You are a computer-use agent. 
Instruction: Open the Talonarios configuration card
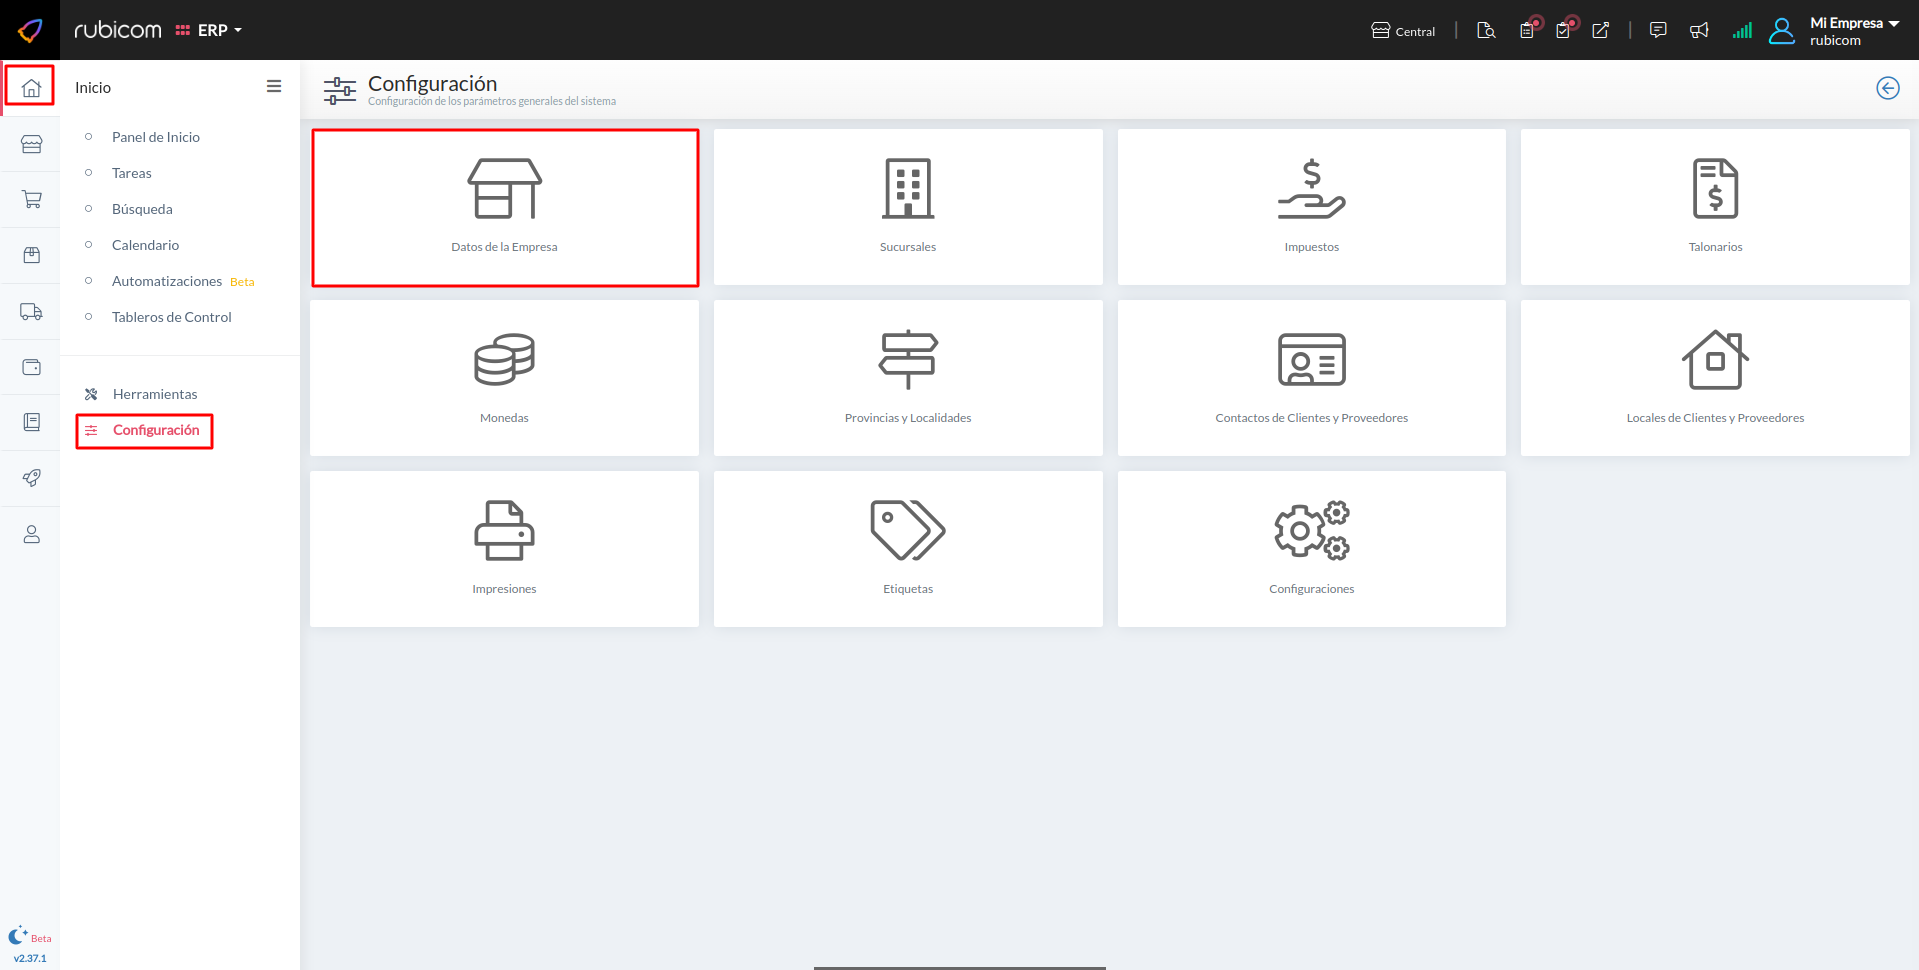coord(1714,207)
